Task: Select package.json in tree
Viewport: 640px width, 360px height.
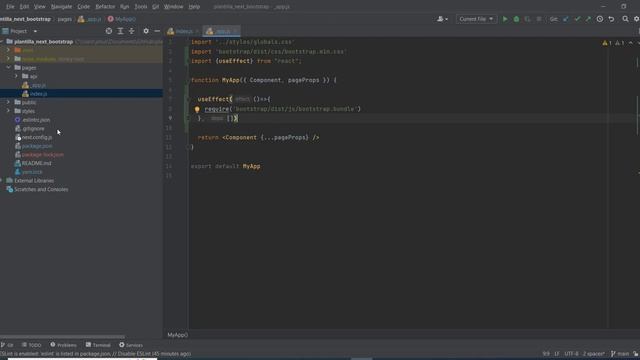Action: [x=33, y=146]
